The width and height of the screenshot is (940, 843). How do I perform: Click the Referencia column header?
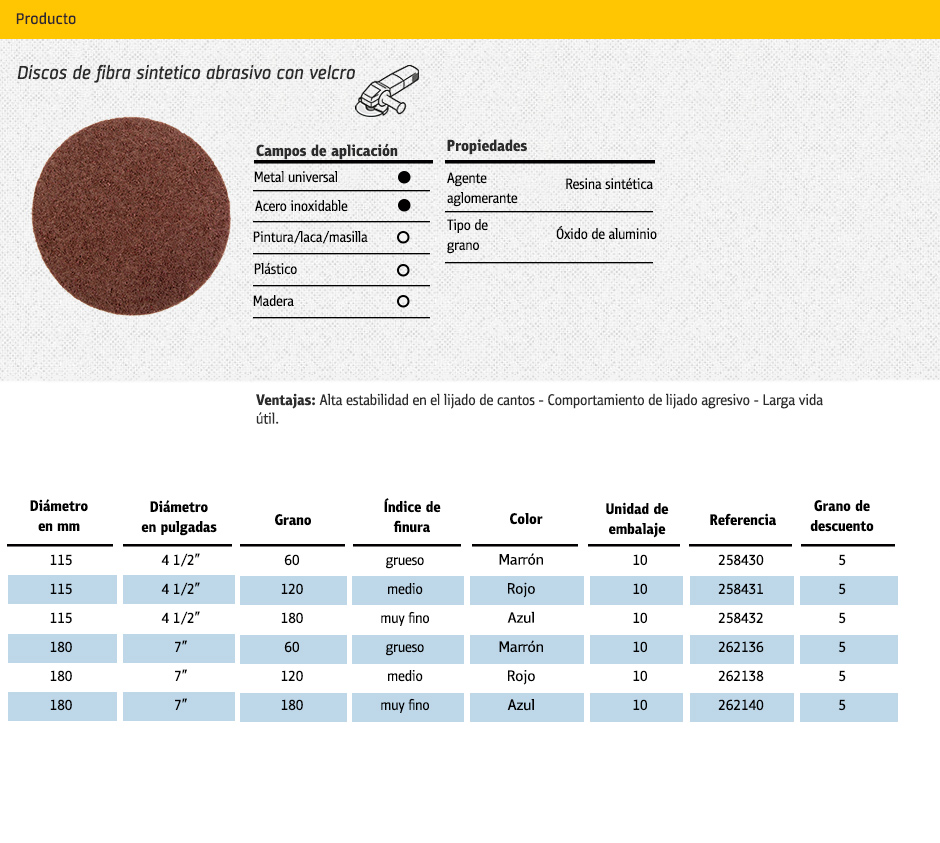pos(742,520)
